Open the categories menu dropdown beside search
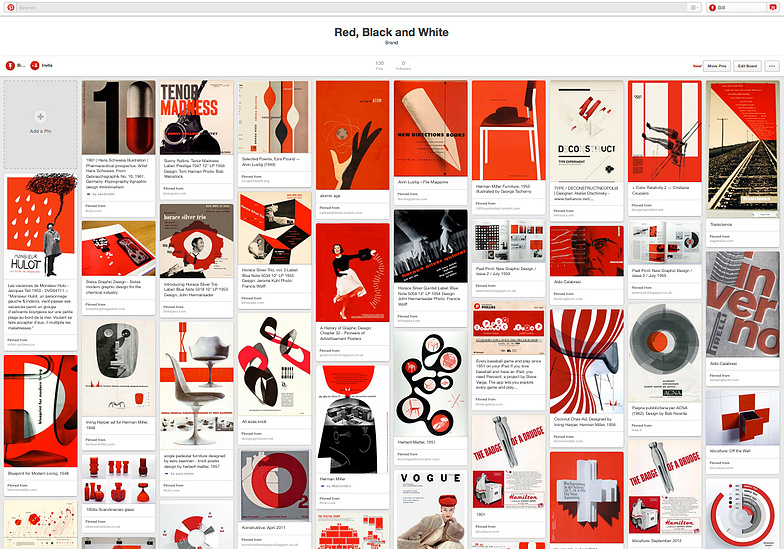Screen dimensions: 784x549 (695, 8)
